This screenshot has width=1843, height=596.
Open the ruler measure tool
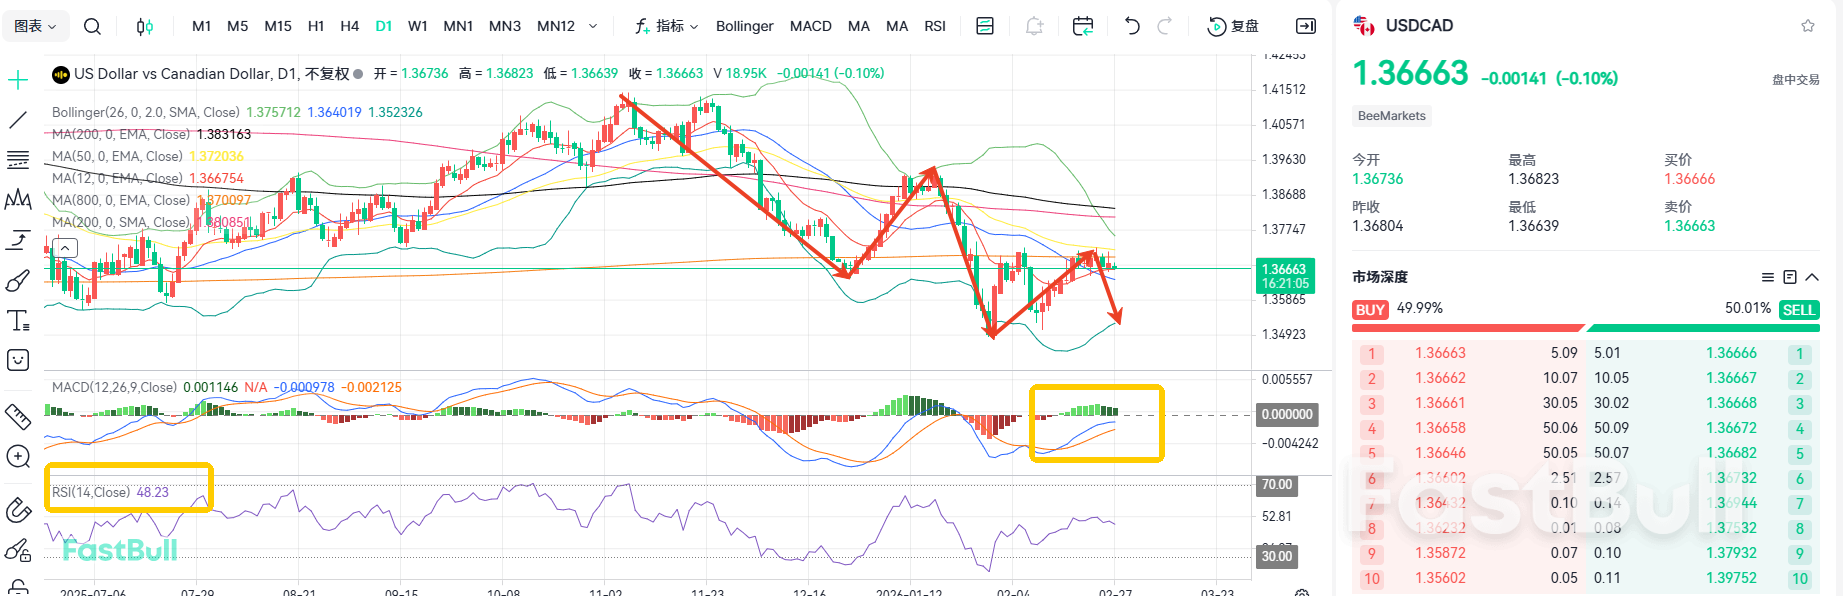tap(18, 416)
